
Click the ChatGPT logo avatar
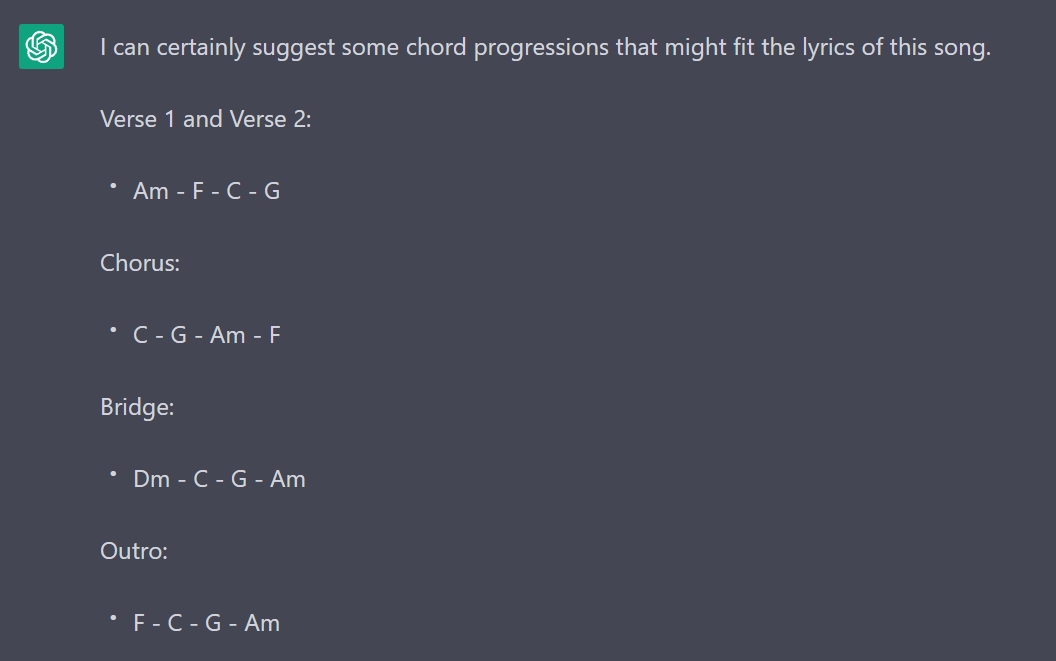click(x=41, y=47)
